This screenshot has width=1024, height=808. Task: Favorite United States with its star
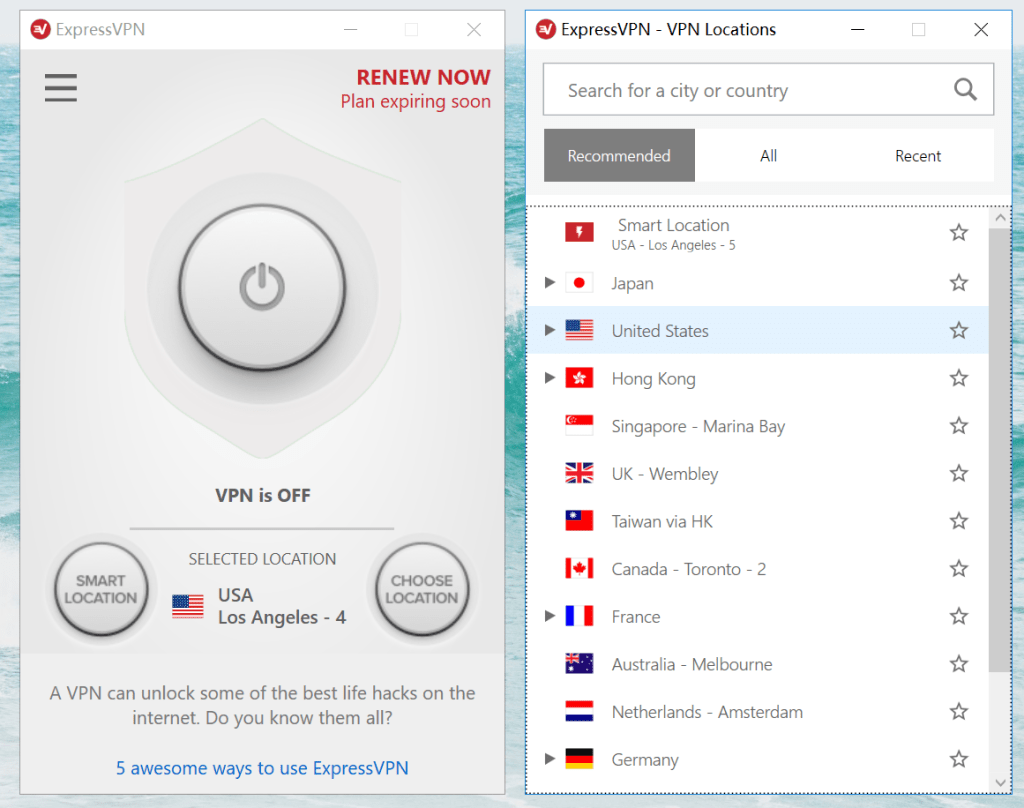point(959,331)
